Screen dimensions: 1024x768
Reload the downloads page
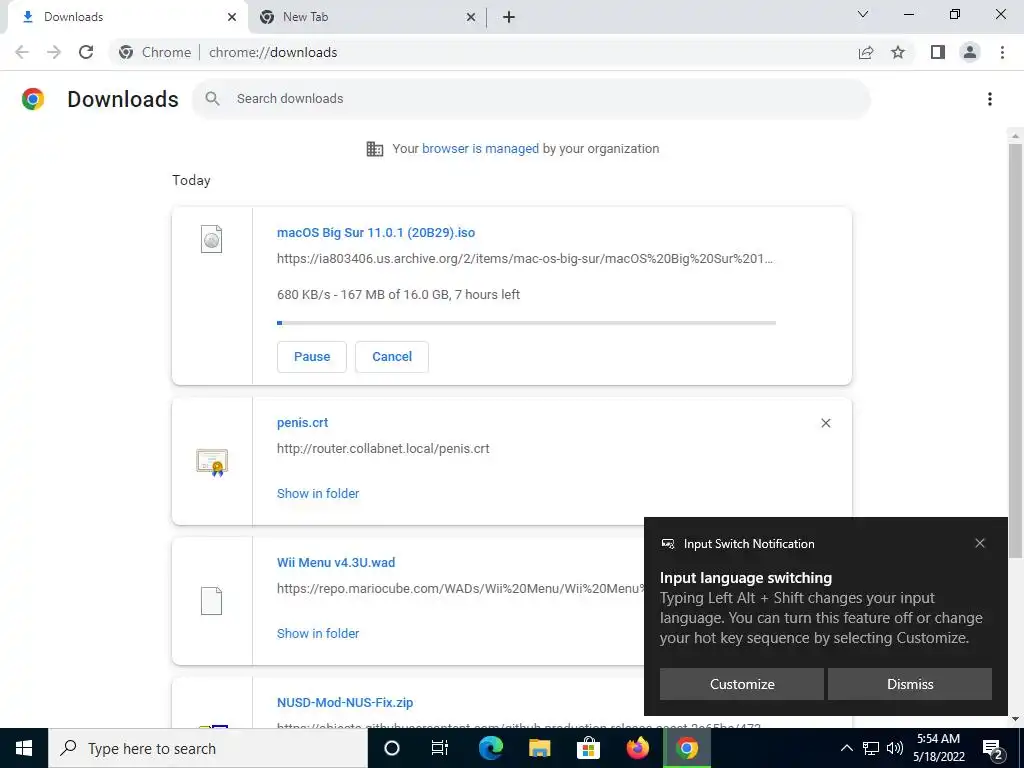pos(86,52)
